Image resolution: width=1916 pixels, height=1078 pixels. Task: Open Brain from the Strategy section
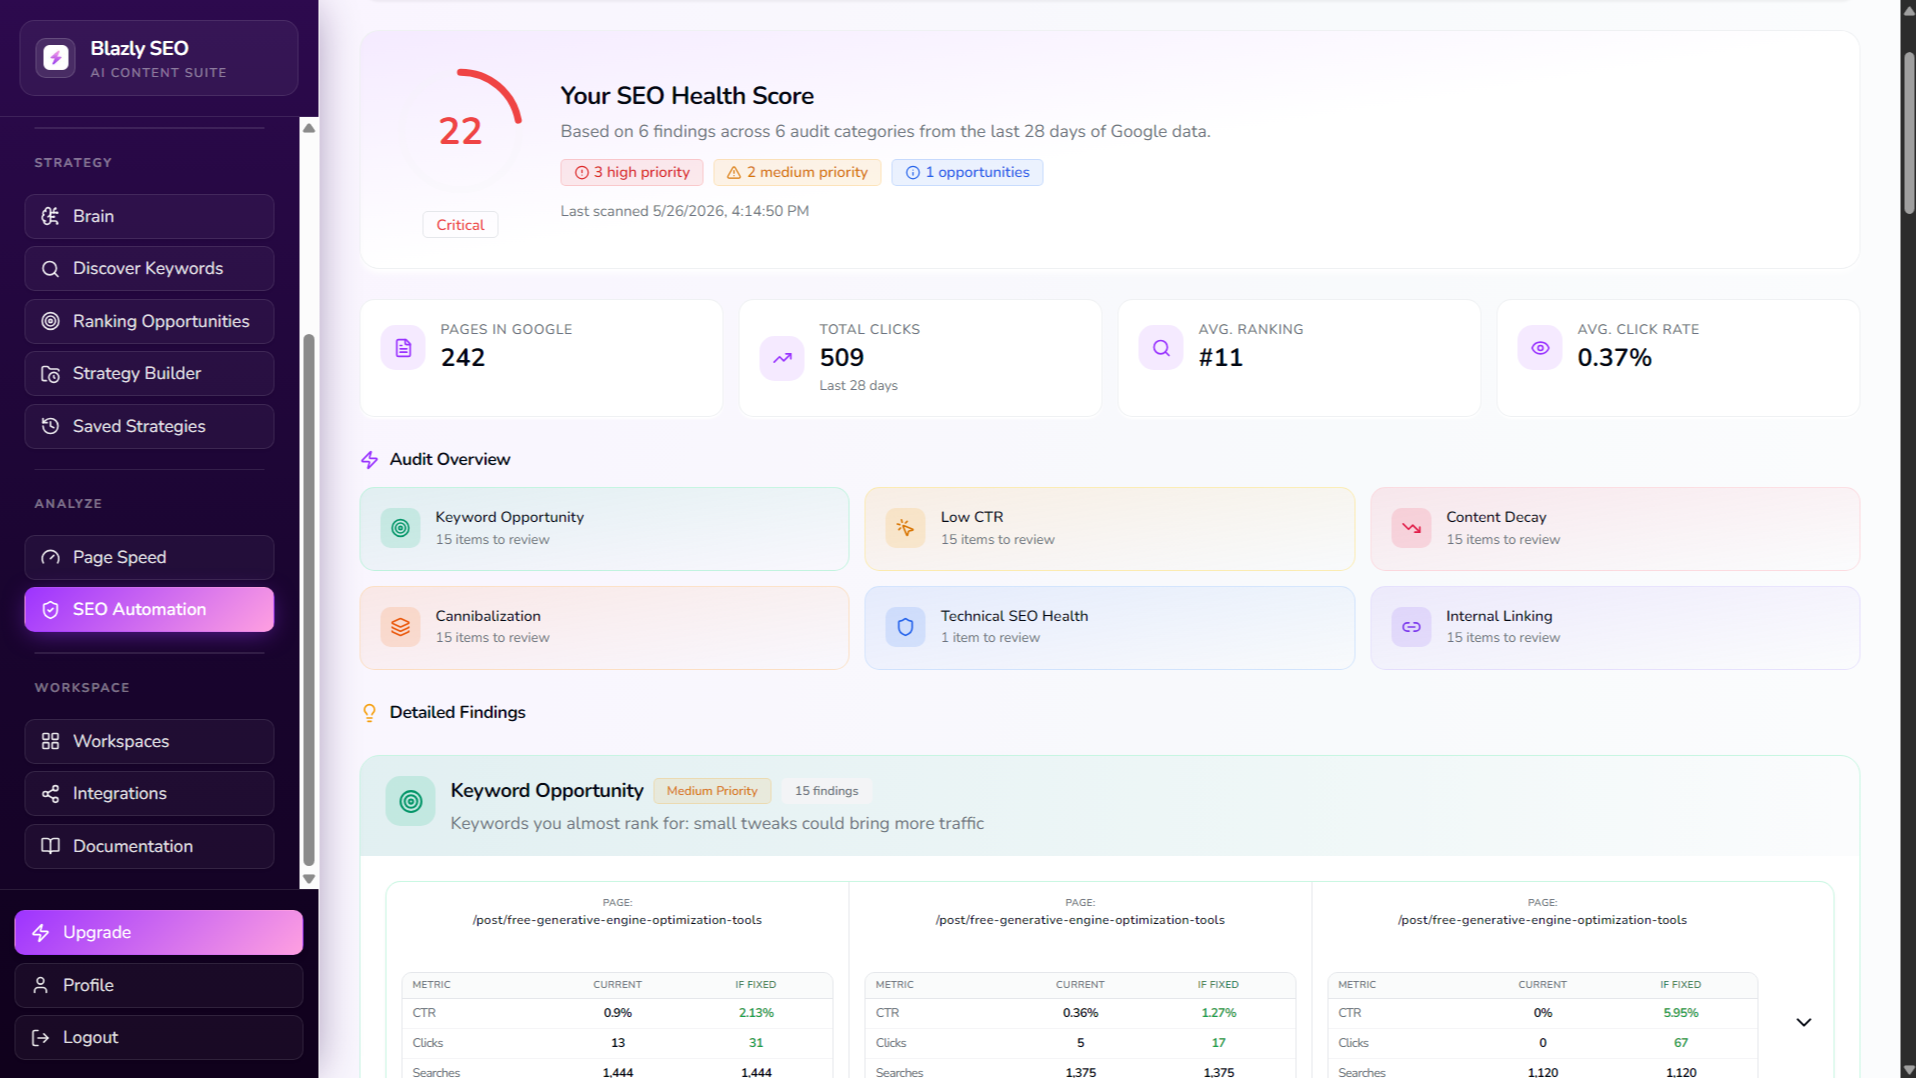[149, 216]
